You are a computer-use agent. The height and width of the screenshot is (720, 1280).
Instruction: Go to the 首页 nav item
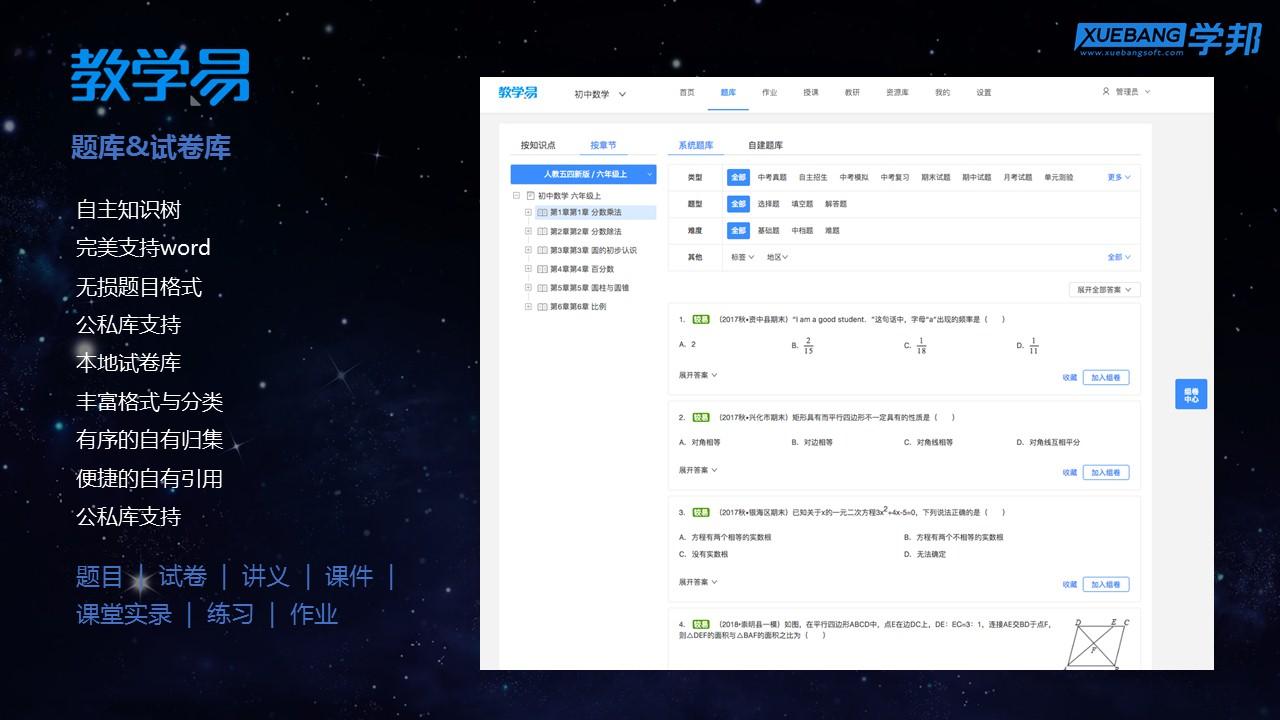pos(687,92)
